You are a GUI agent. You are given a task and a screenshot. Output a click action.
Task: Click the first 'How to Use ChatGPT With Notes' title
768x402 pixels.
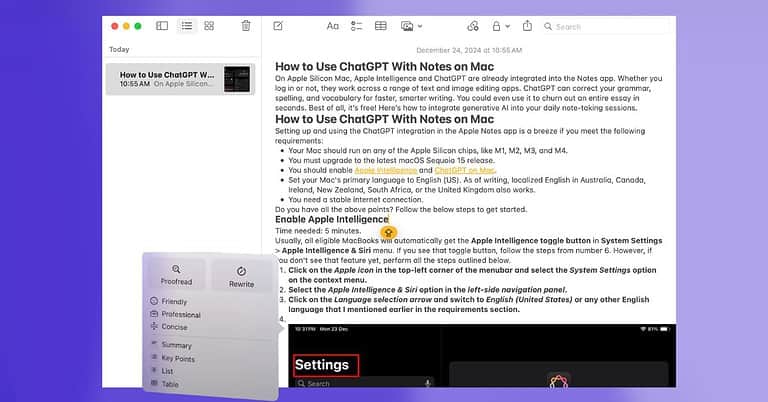[x=384, y=67]
